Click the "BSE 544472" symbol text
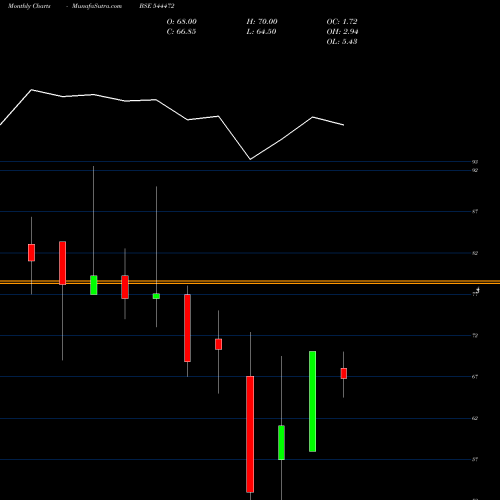500x500 pixels. coord(157,6)
